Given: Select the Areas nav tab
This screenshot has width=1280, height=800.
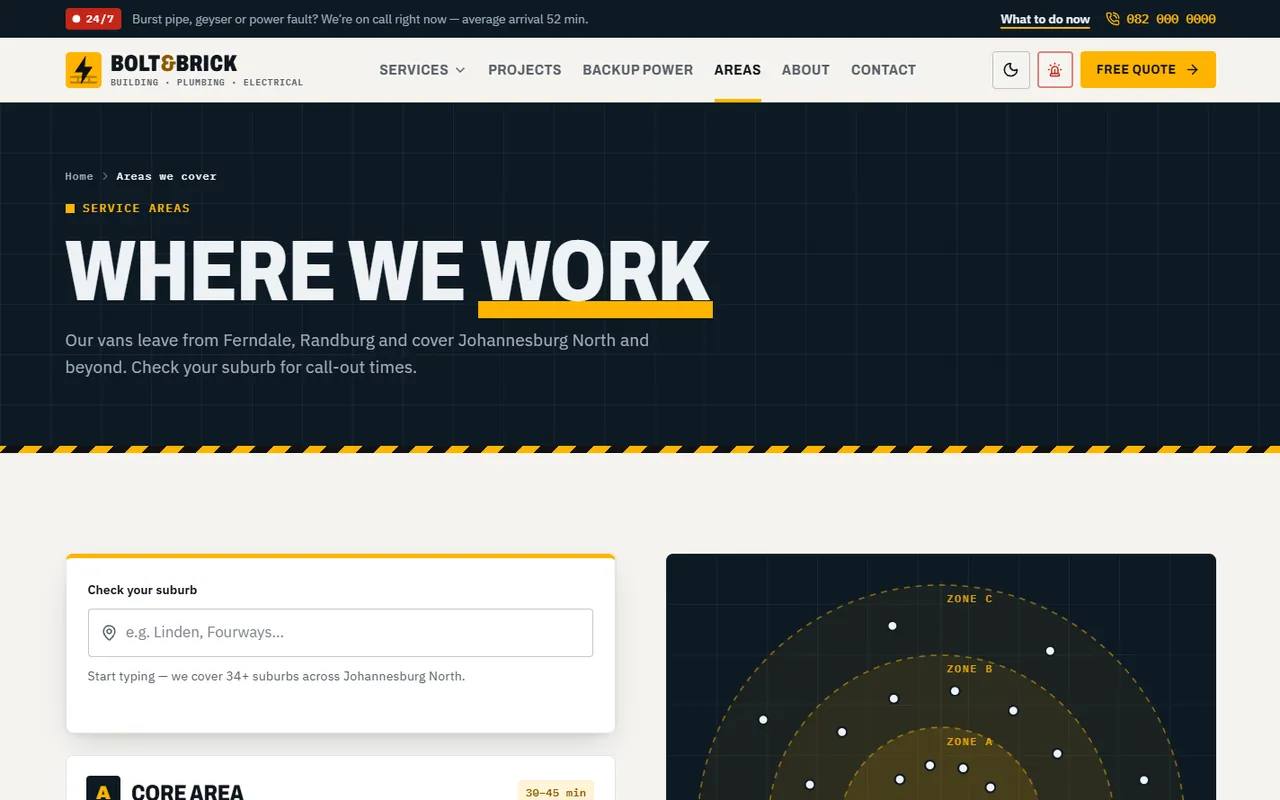Looking at the screenshot, I should click(x=737, y=70).
